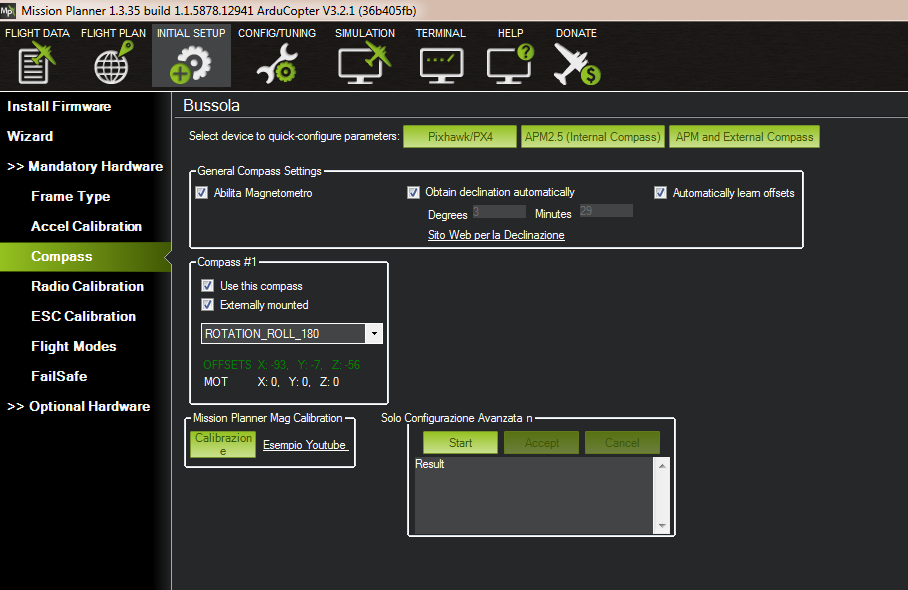Click the Result scrollbar up arrow
908x590 pixels.
tap(662, 466)
